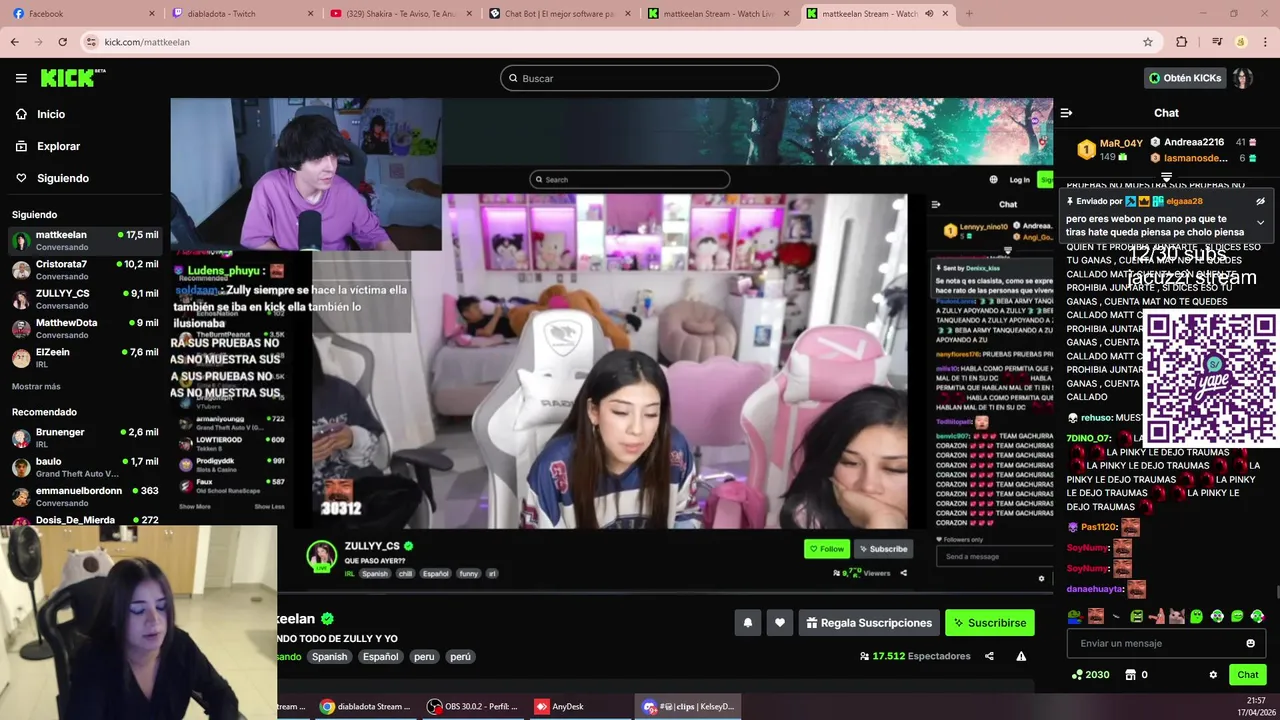Image resolution: width=1280 pixels, height=720 pixels.
Task: Click Pas1120 username in chat
Action: point(1099,527)
